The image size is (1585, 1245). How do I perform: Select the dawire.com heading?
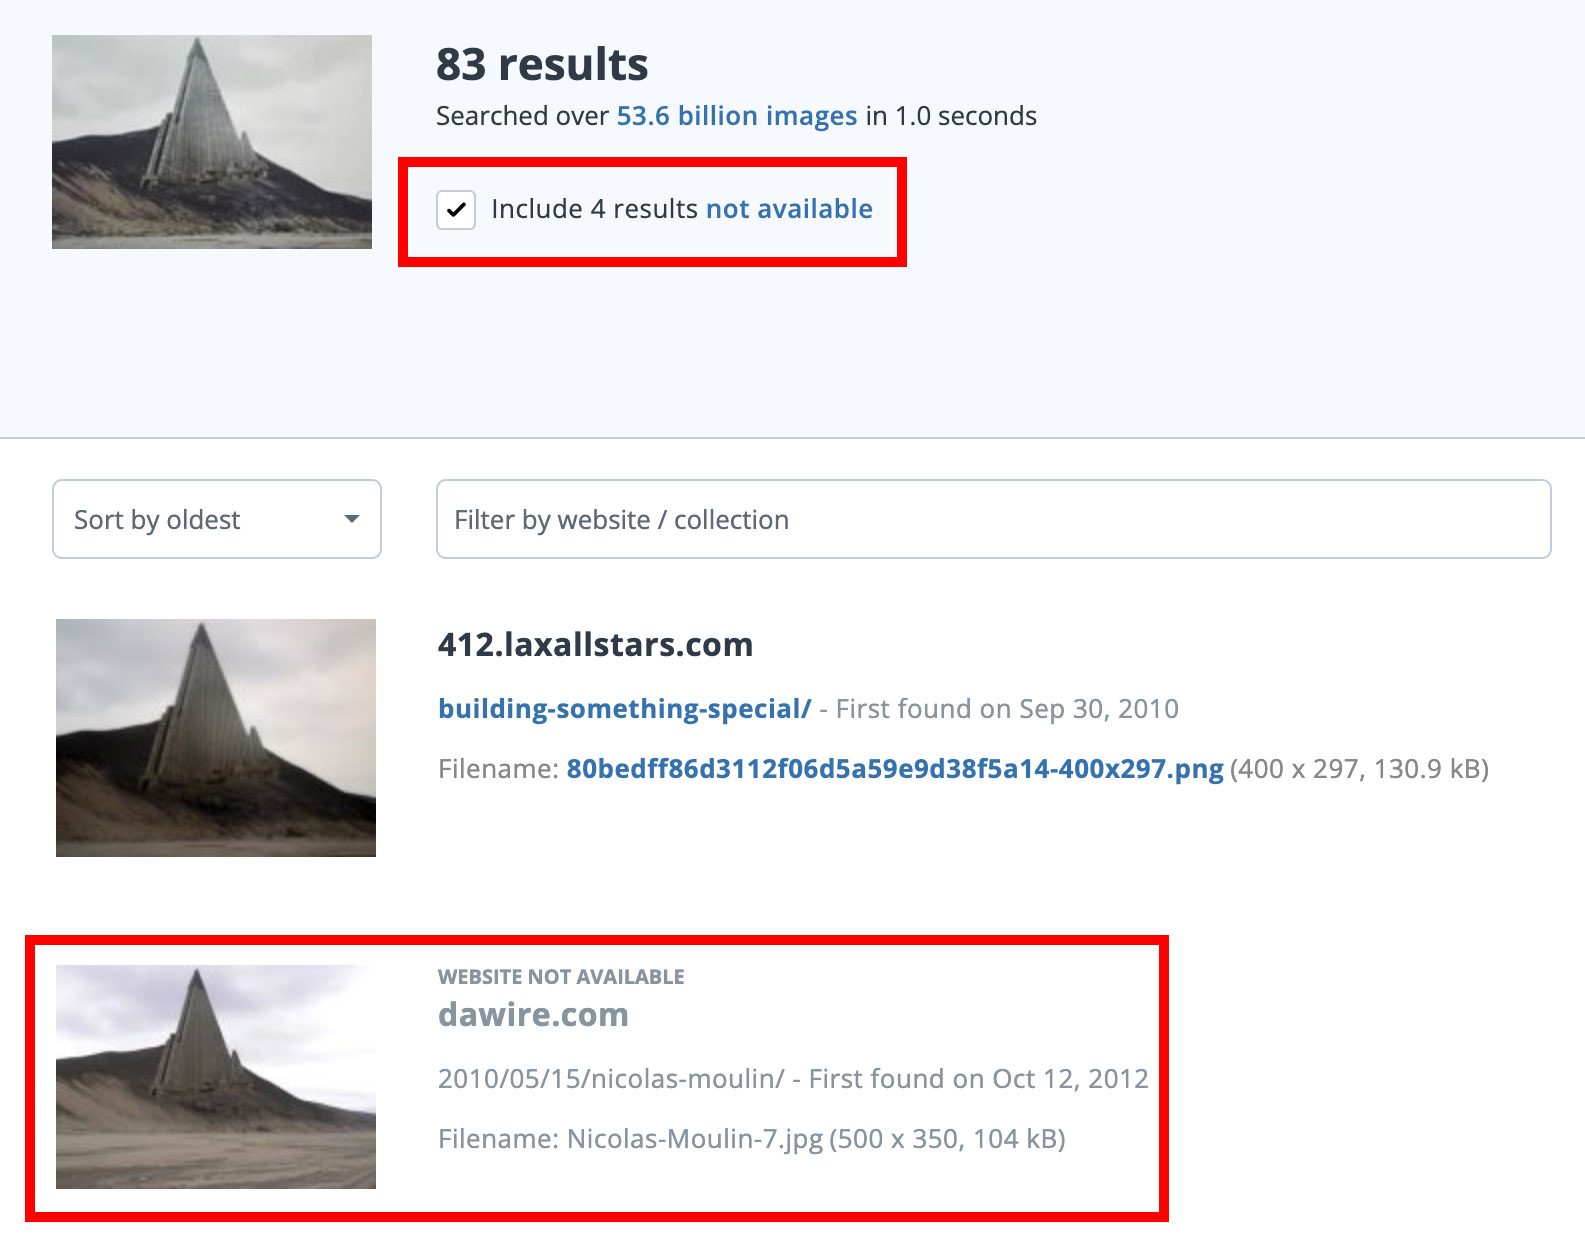point(533,1015)
